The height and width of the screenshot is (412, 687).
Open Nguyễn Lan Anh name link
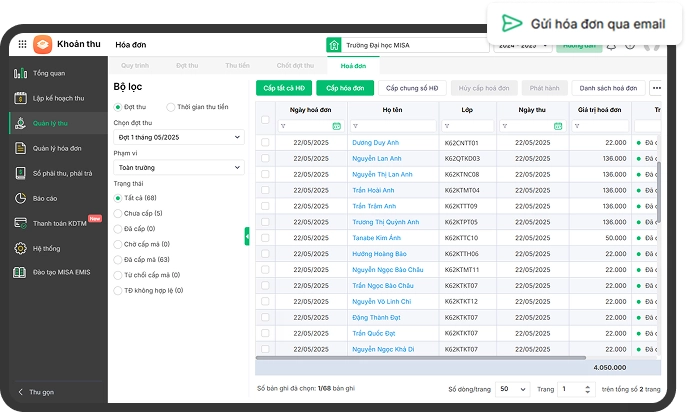[x=376, y=158]
